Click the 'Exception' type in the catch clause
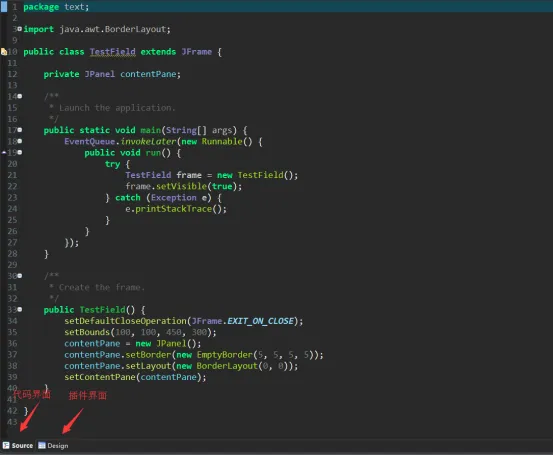 click(173, 197)
